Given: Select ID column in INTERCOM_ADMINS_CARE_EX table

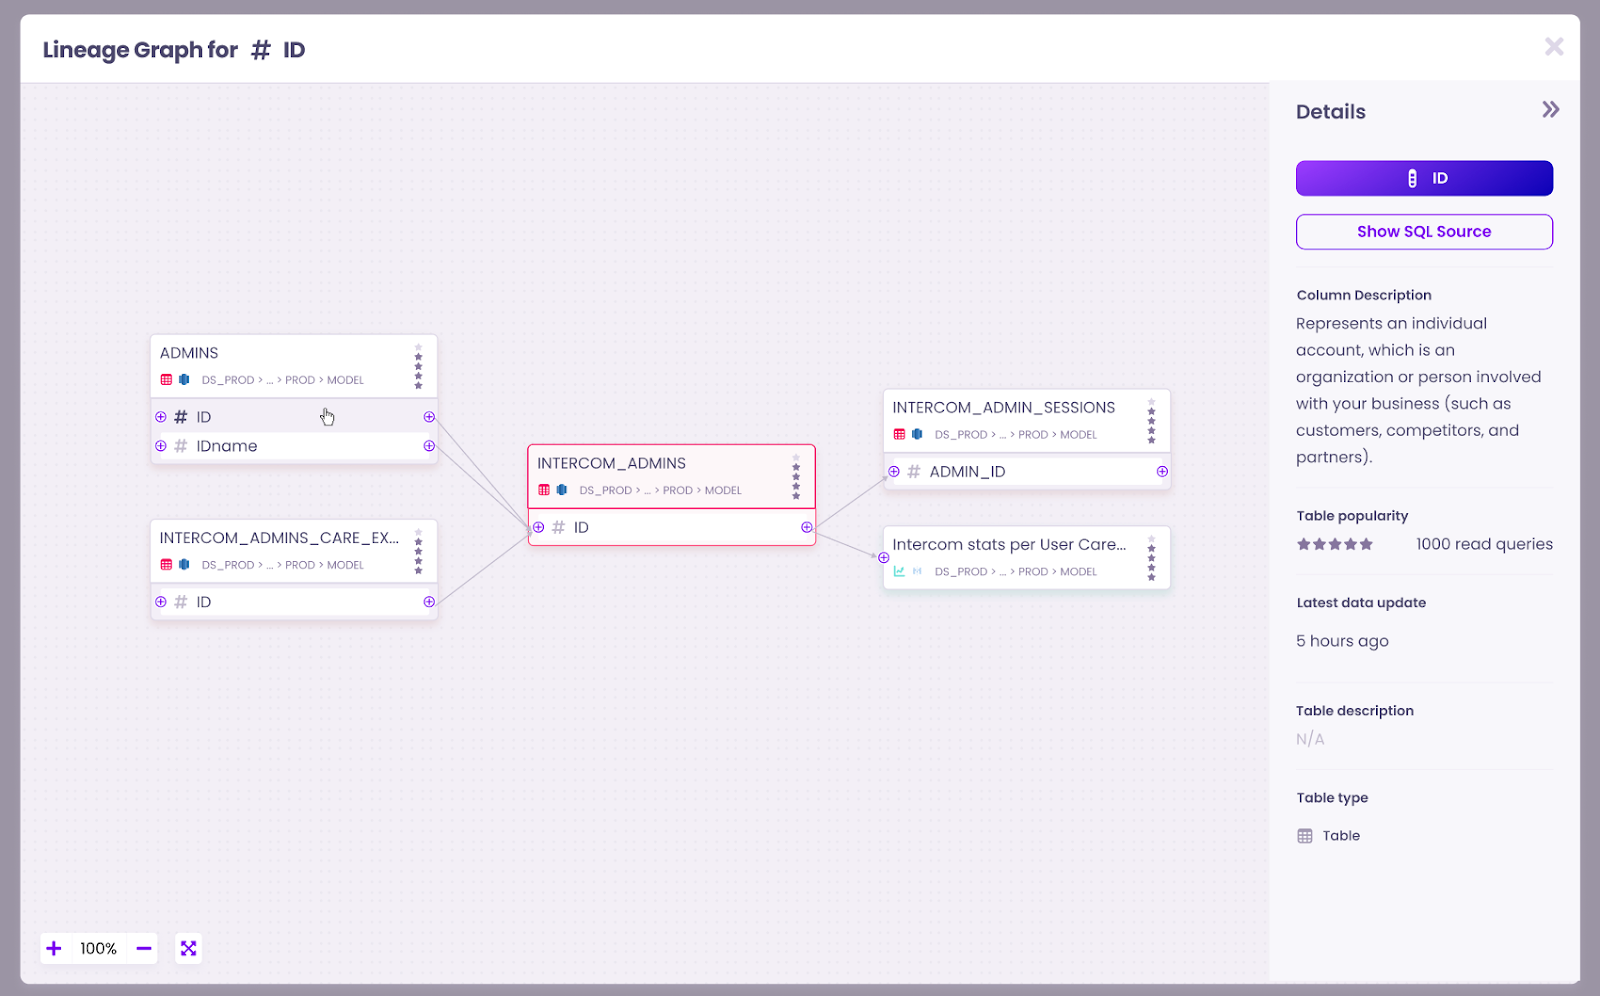Looking at the screenshot, I should (x=204, y=602).
